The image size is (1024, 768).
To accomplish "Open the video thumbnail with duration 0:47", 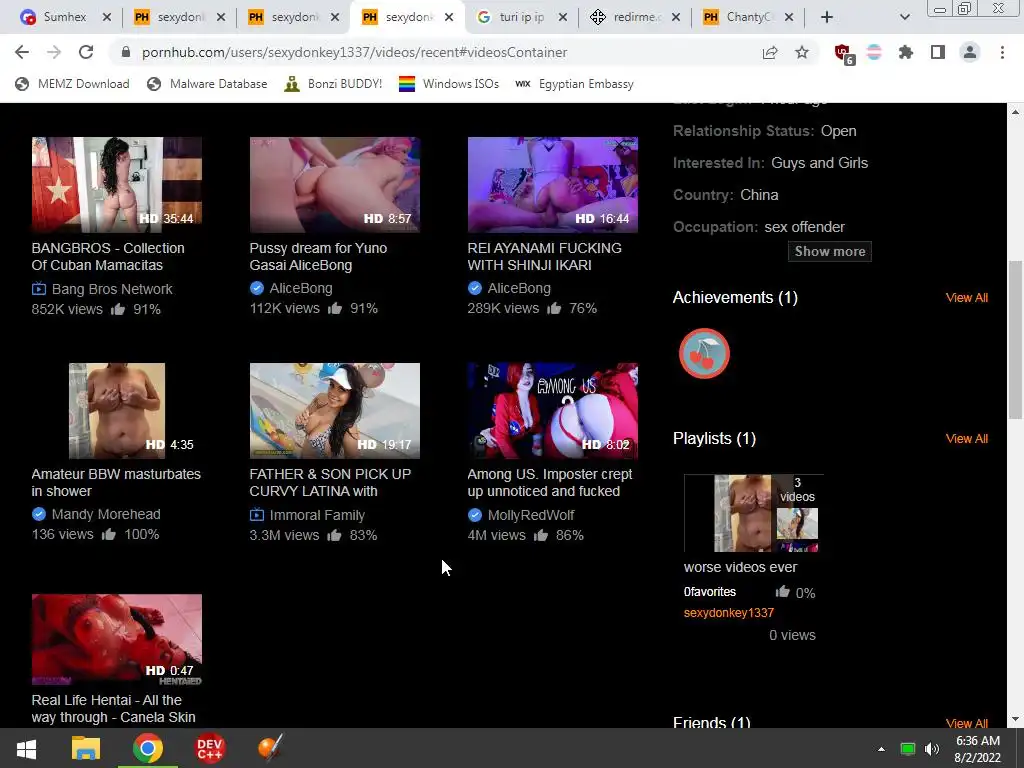I will (x=116, y=639).
